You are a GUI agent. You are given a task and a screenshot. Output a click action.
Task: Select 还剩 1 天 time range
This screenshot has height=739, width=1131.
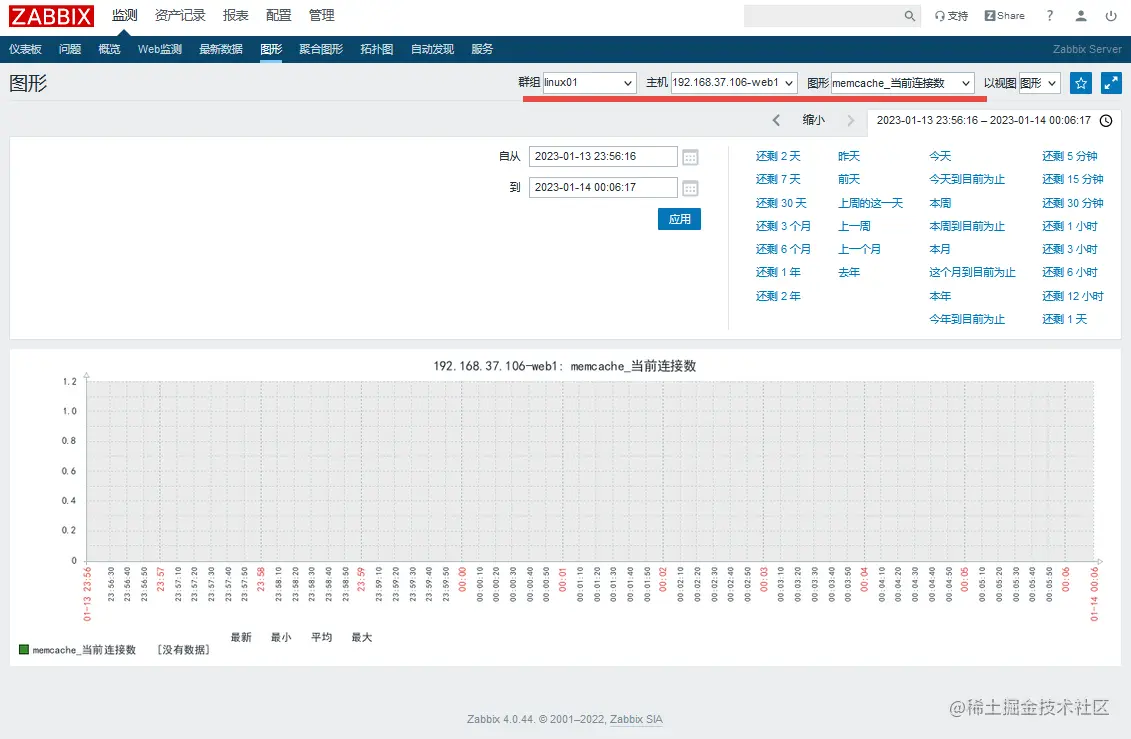tap(1065, 319)
